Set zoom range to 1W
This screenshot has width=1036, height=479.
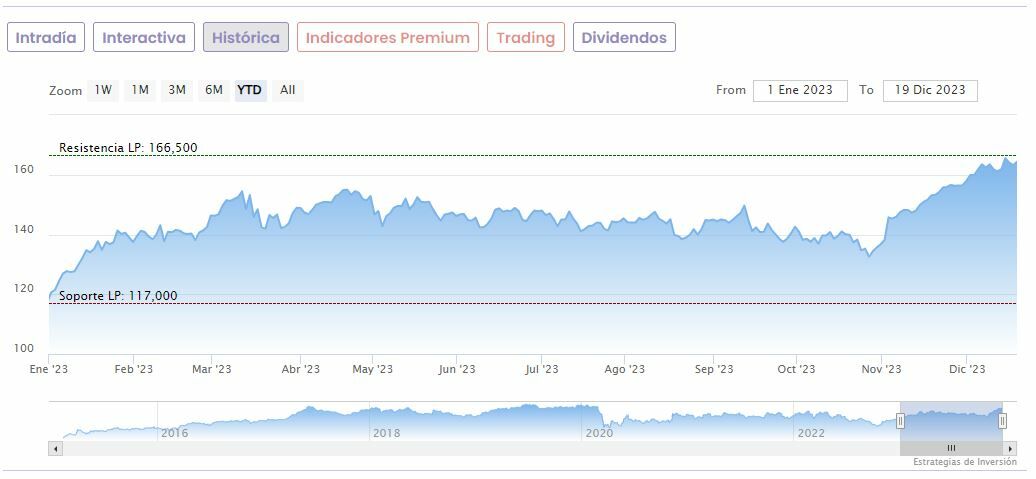pyautogui.click(x=103, y=90)
